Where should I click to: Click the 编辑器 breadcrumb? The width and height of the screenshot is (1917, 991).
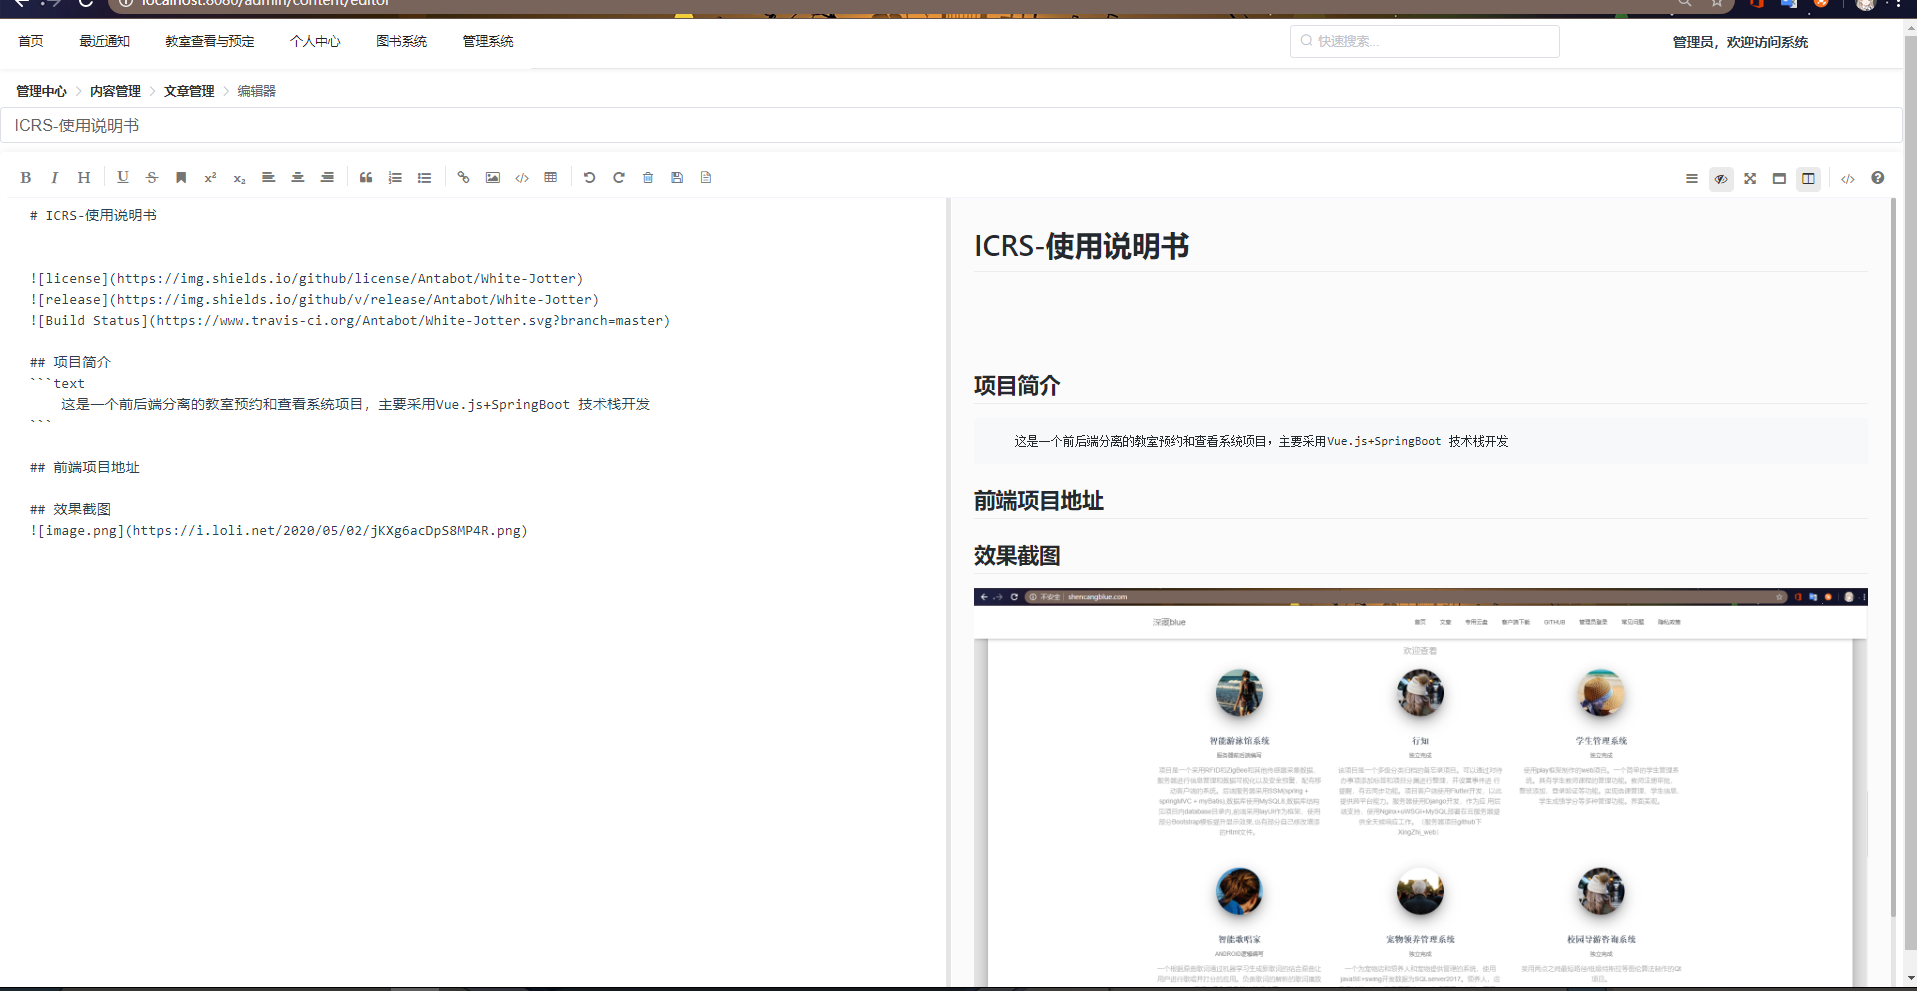[x=256, y=91]
